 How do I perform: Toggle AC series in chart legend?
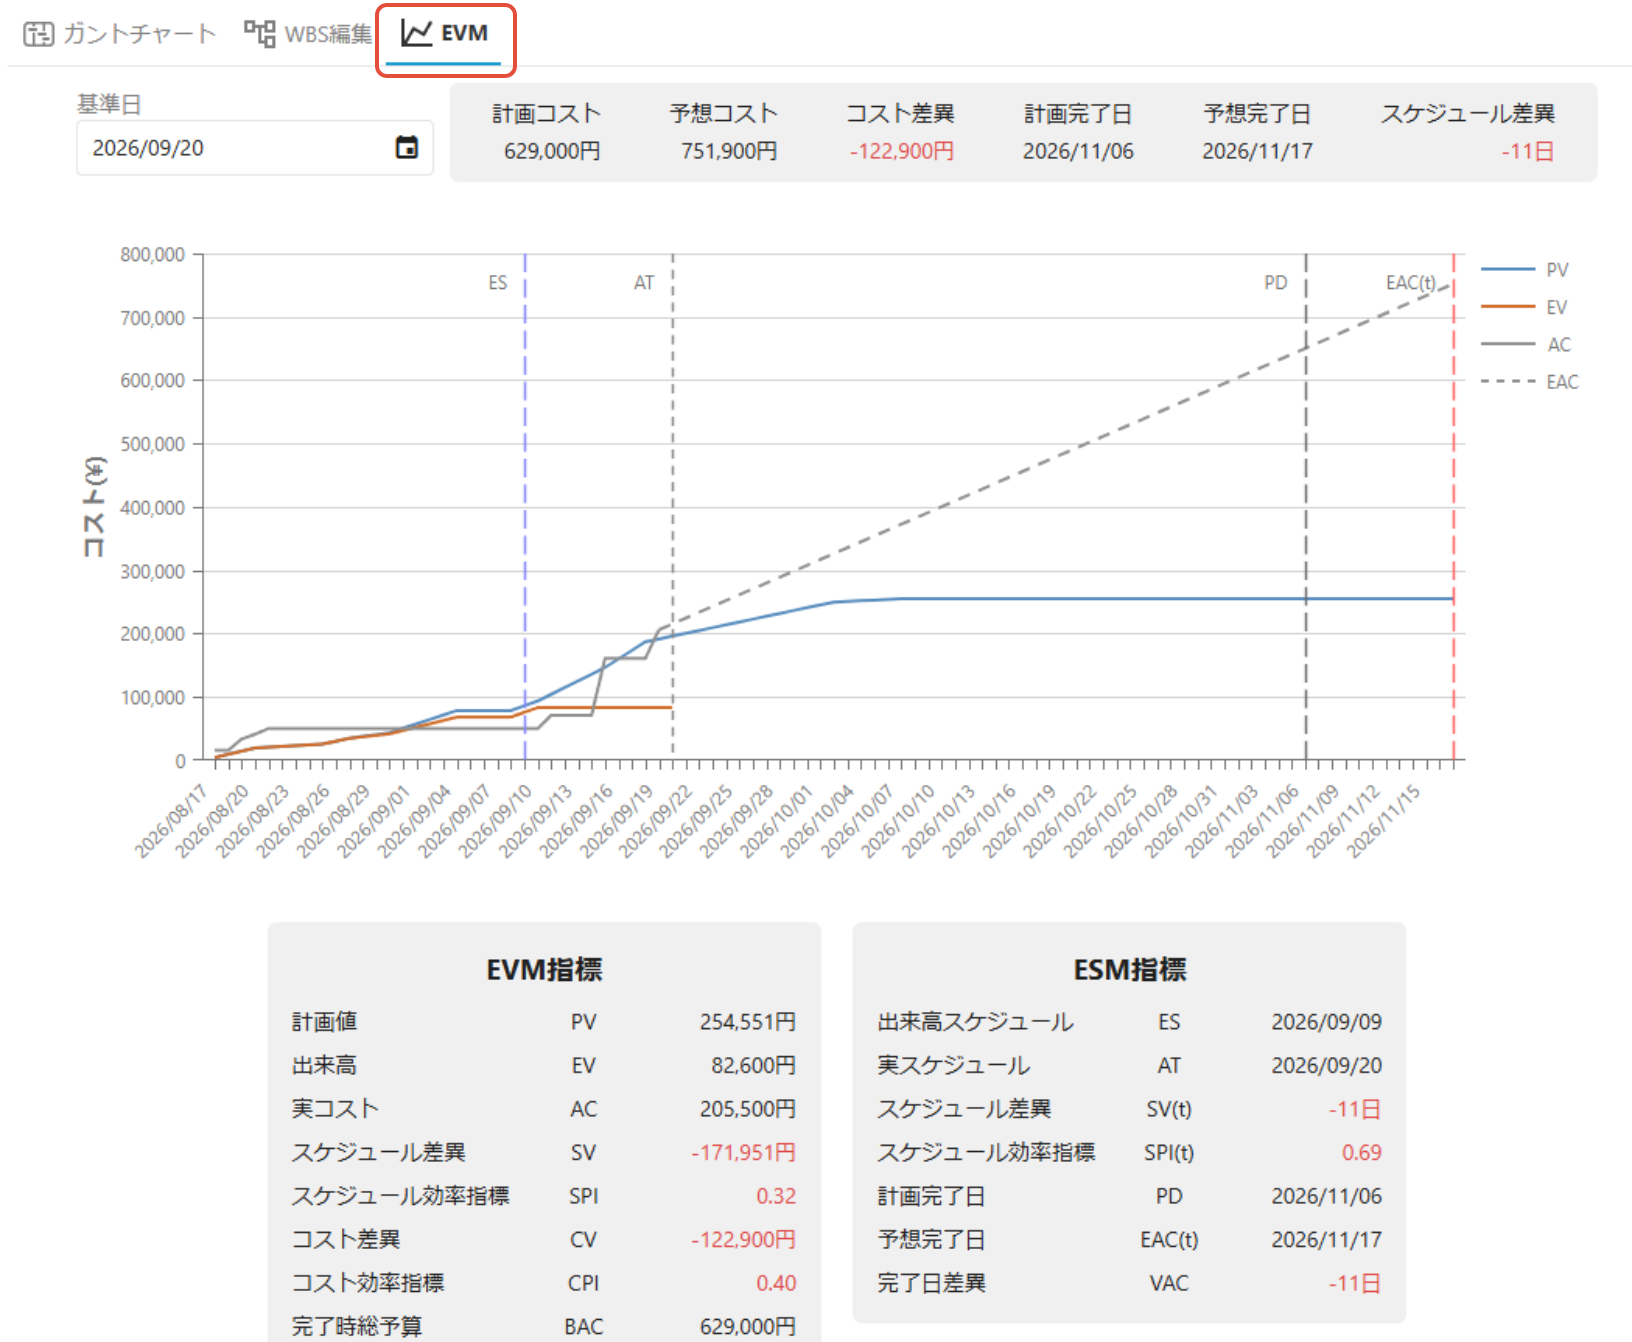pyautogui.click(x=1527, y=344)
